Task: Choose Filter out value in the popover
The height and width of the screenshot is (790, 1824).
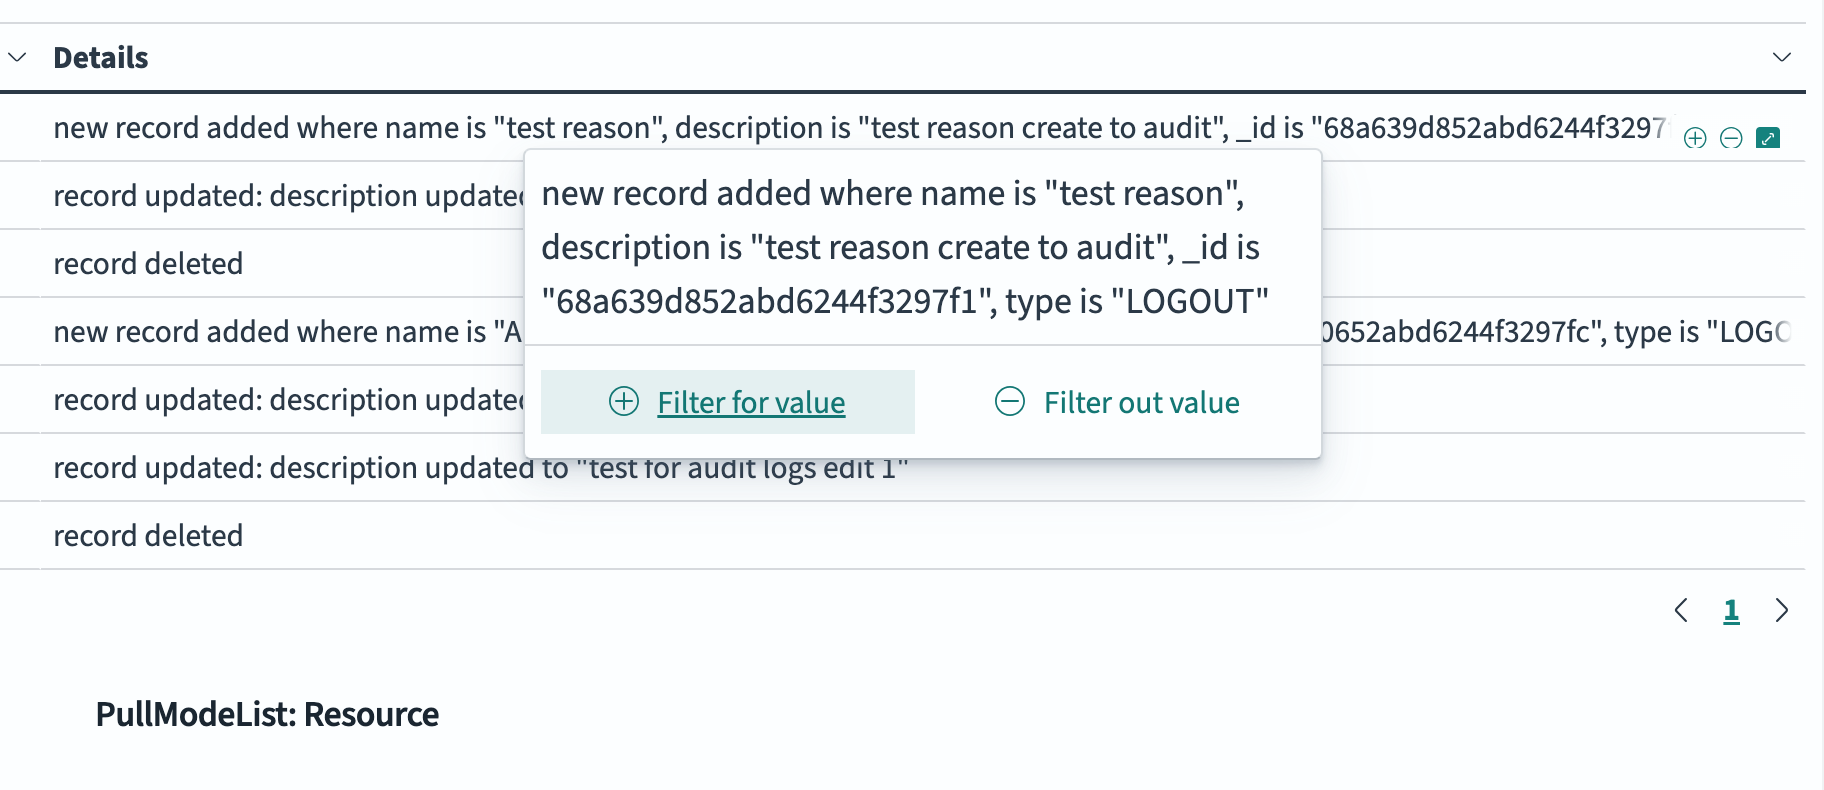Action: point(1141,403)
